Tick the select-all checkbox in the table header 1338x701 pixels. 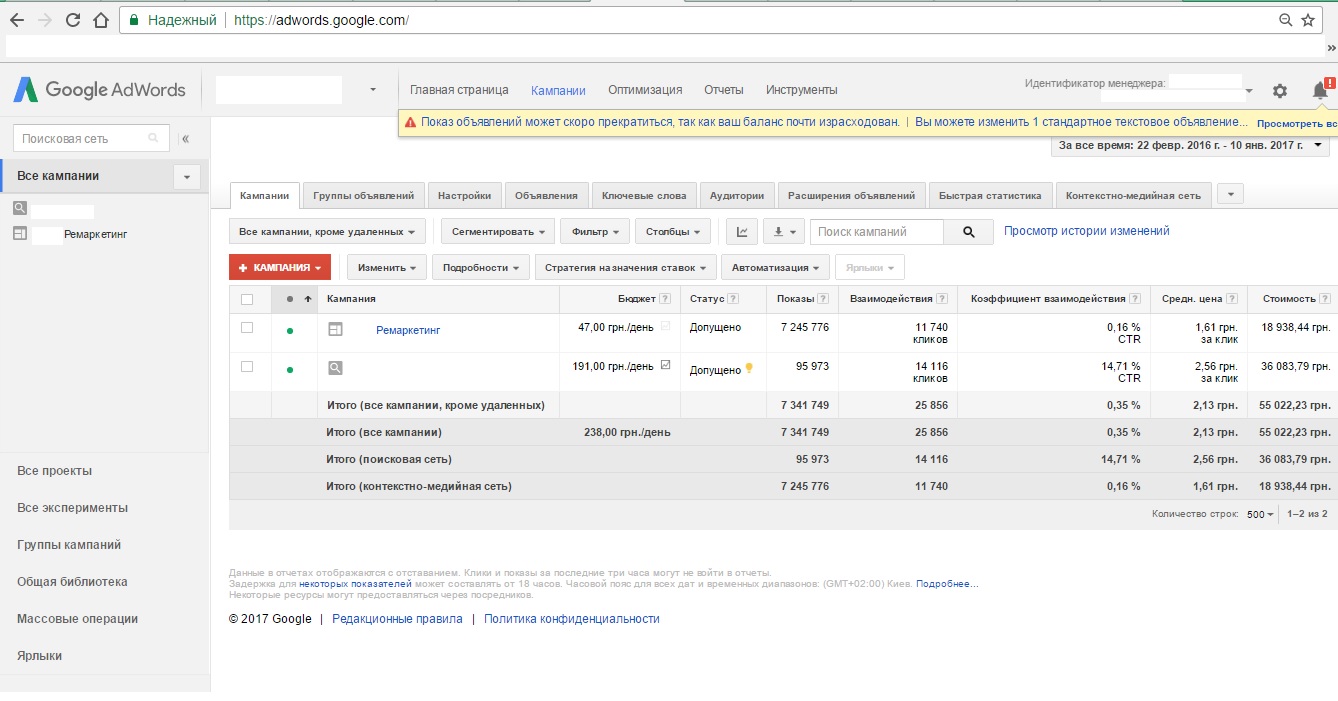click(247, 299)
